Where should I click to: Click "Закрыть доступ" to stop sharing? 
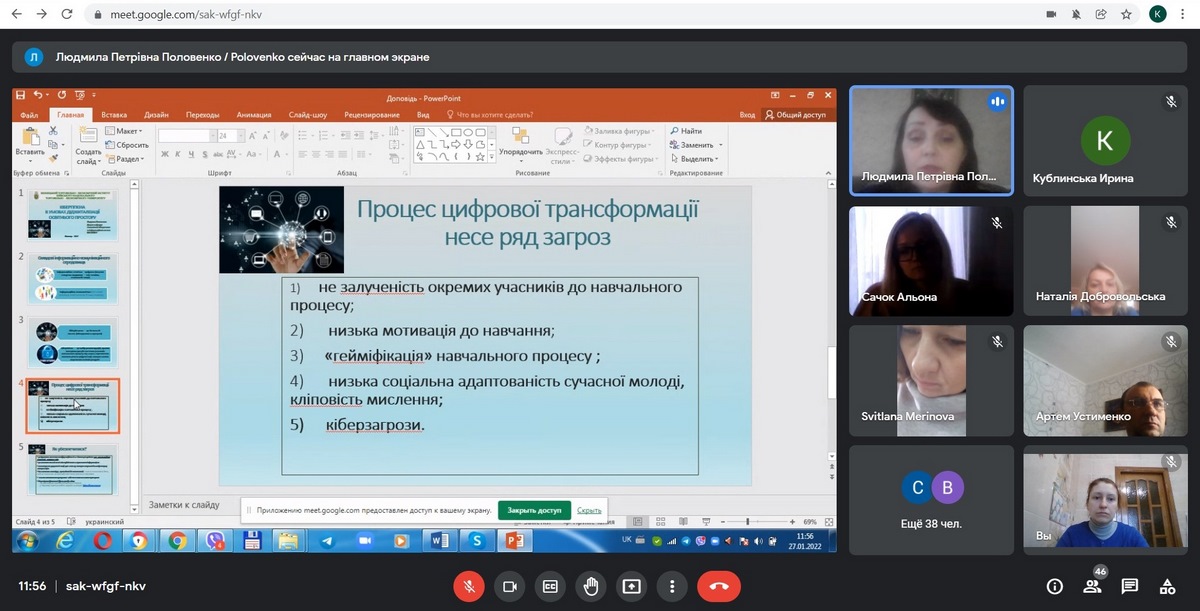pos(534,510)
